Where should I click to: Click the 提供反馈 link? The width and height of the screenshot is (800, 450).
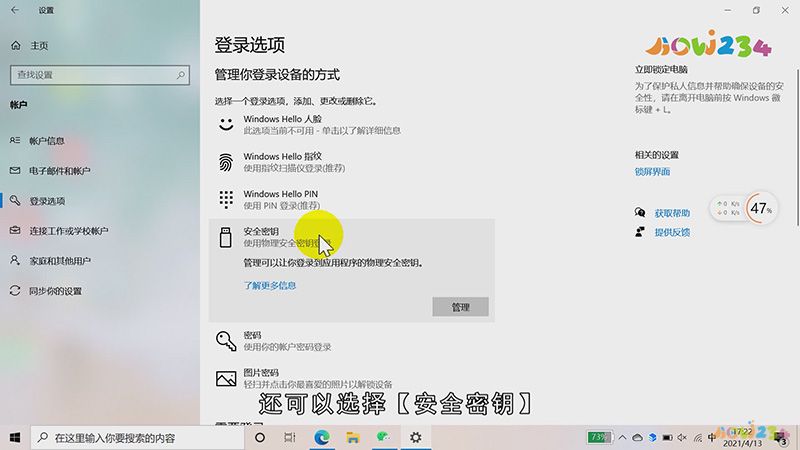coord(672,232)
